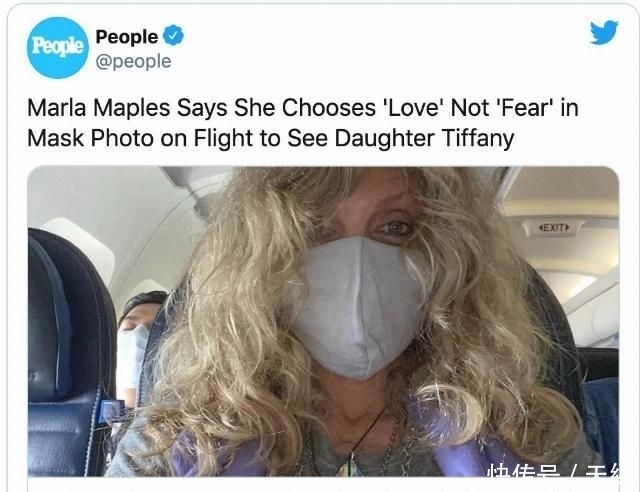This screenshot has width=640, height=492.
Task: Click the EXIT sign in the photo
Action: point(554,227)
